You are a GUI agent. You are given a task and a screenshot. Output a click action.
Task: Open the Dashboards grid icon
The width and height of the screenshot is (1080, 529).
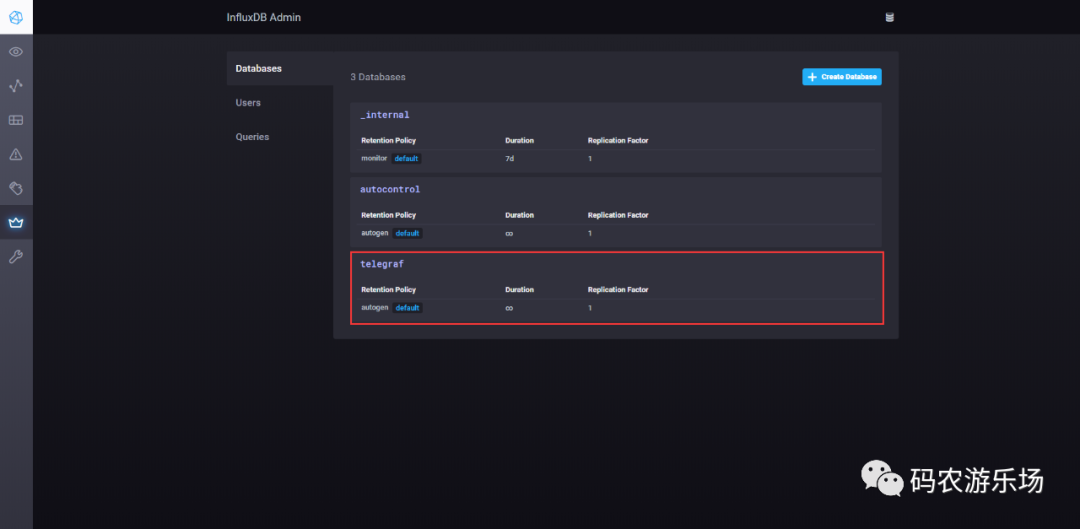tap(16, 120)
